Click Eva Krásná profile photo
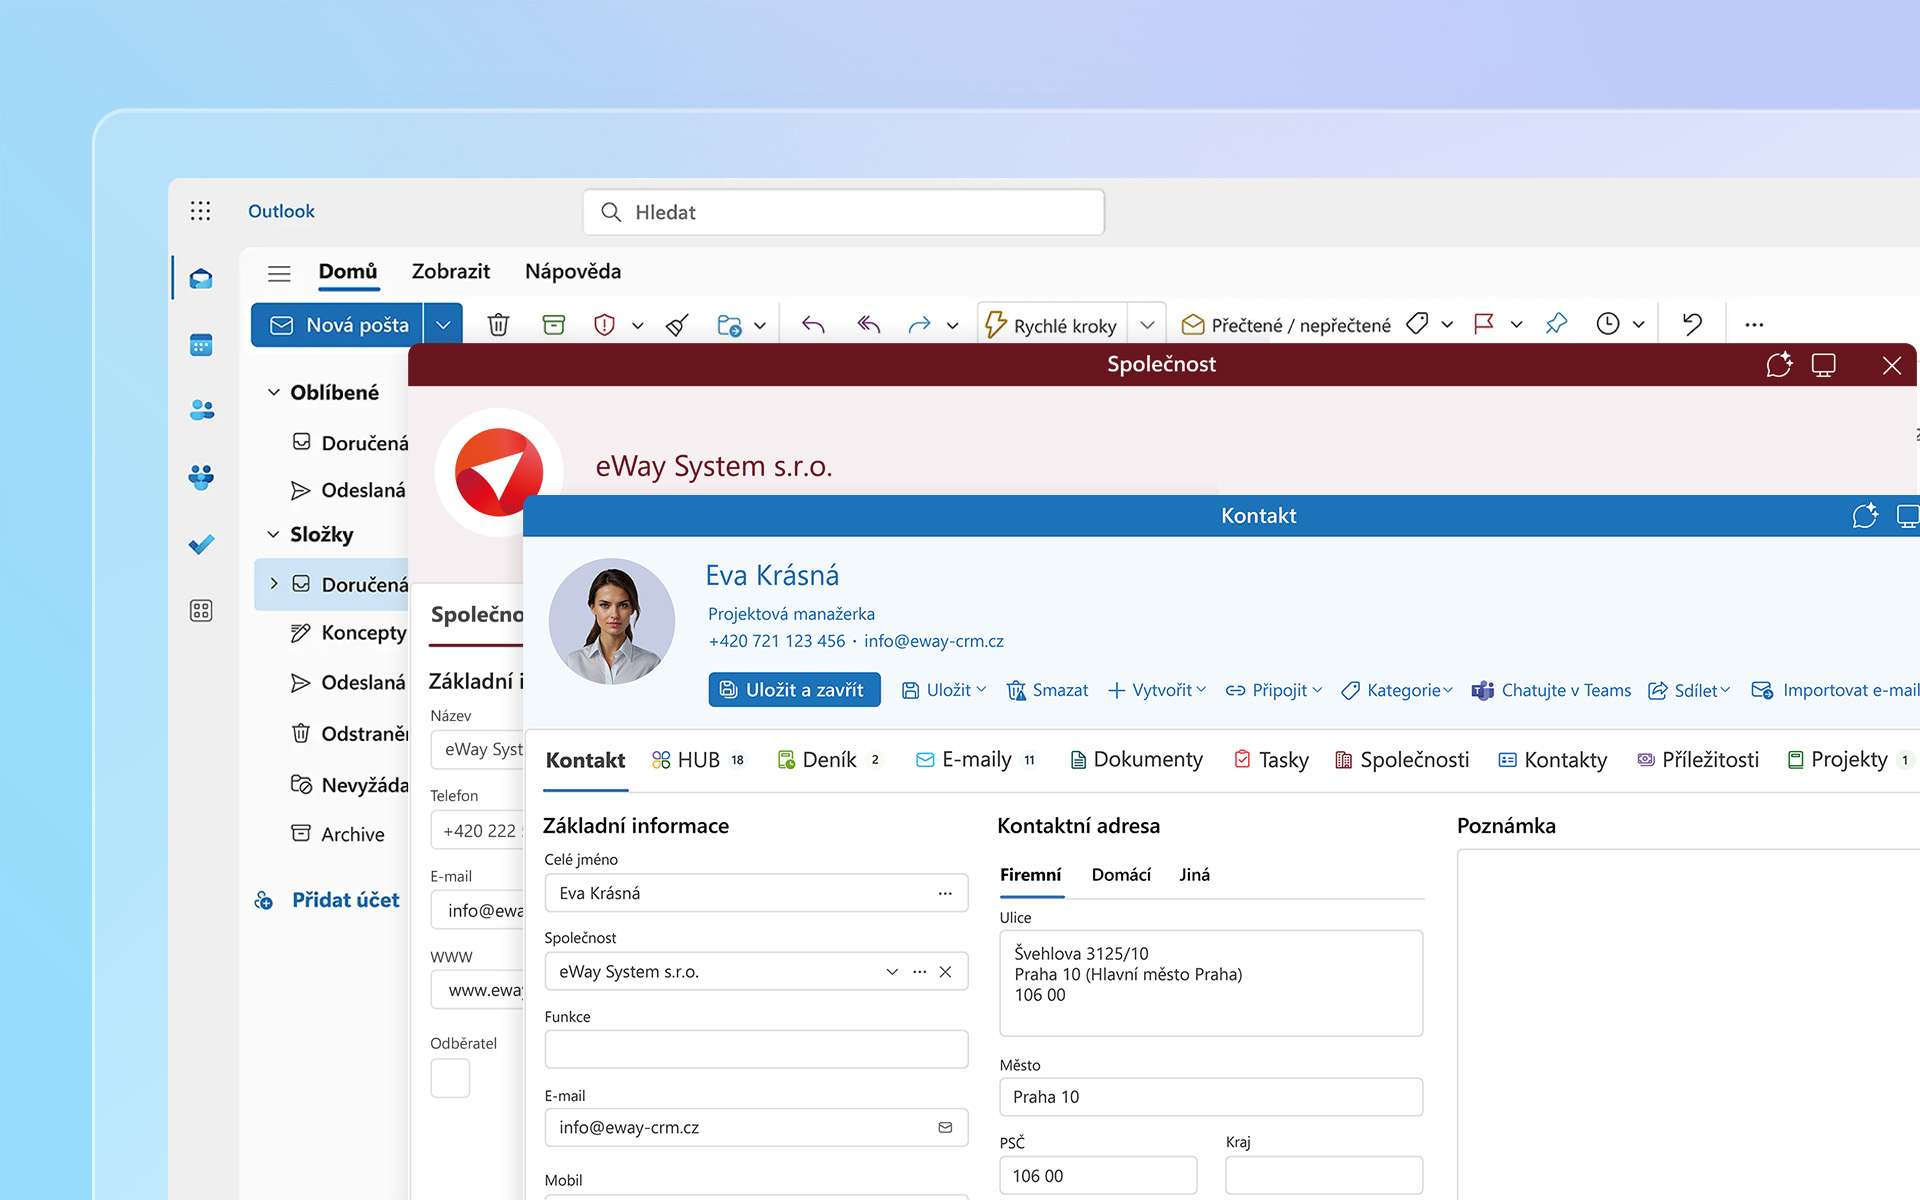Viewport: 1920px width, 1200px height. click(x=612, y=621)
